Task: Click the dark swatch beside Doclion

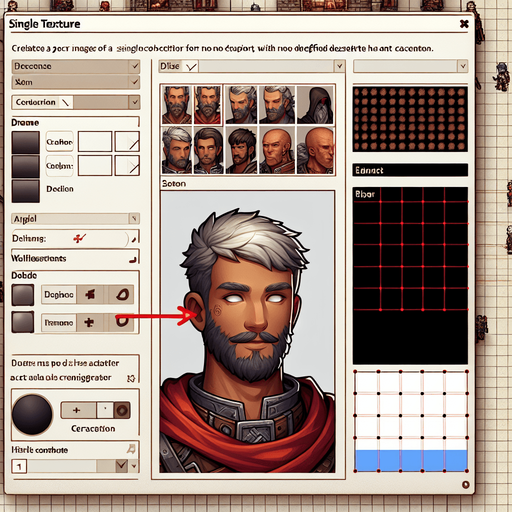Action: (26, 191)
